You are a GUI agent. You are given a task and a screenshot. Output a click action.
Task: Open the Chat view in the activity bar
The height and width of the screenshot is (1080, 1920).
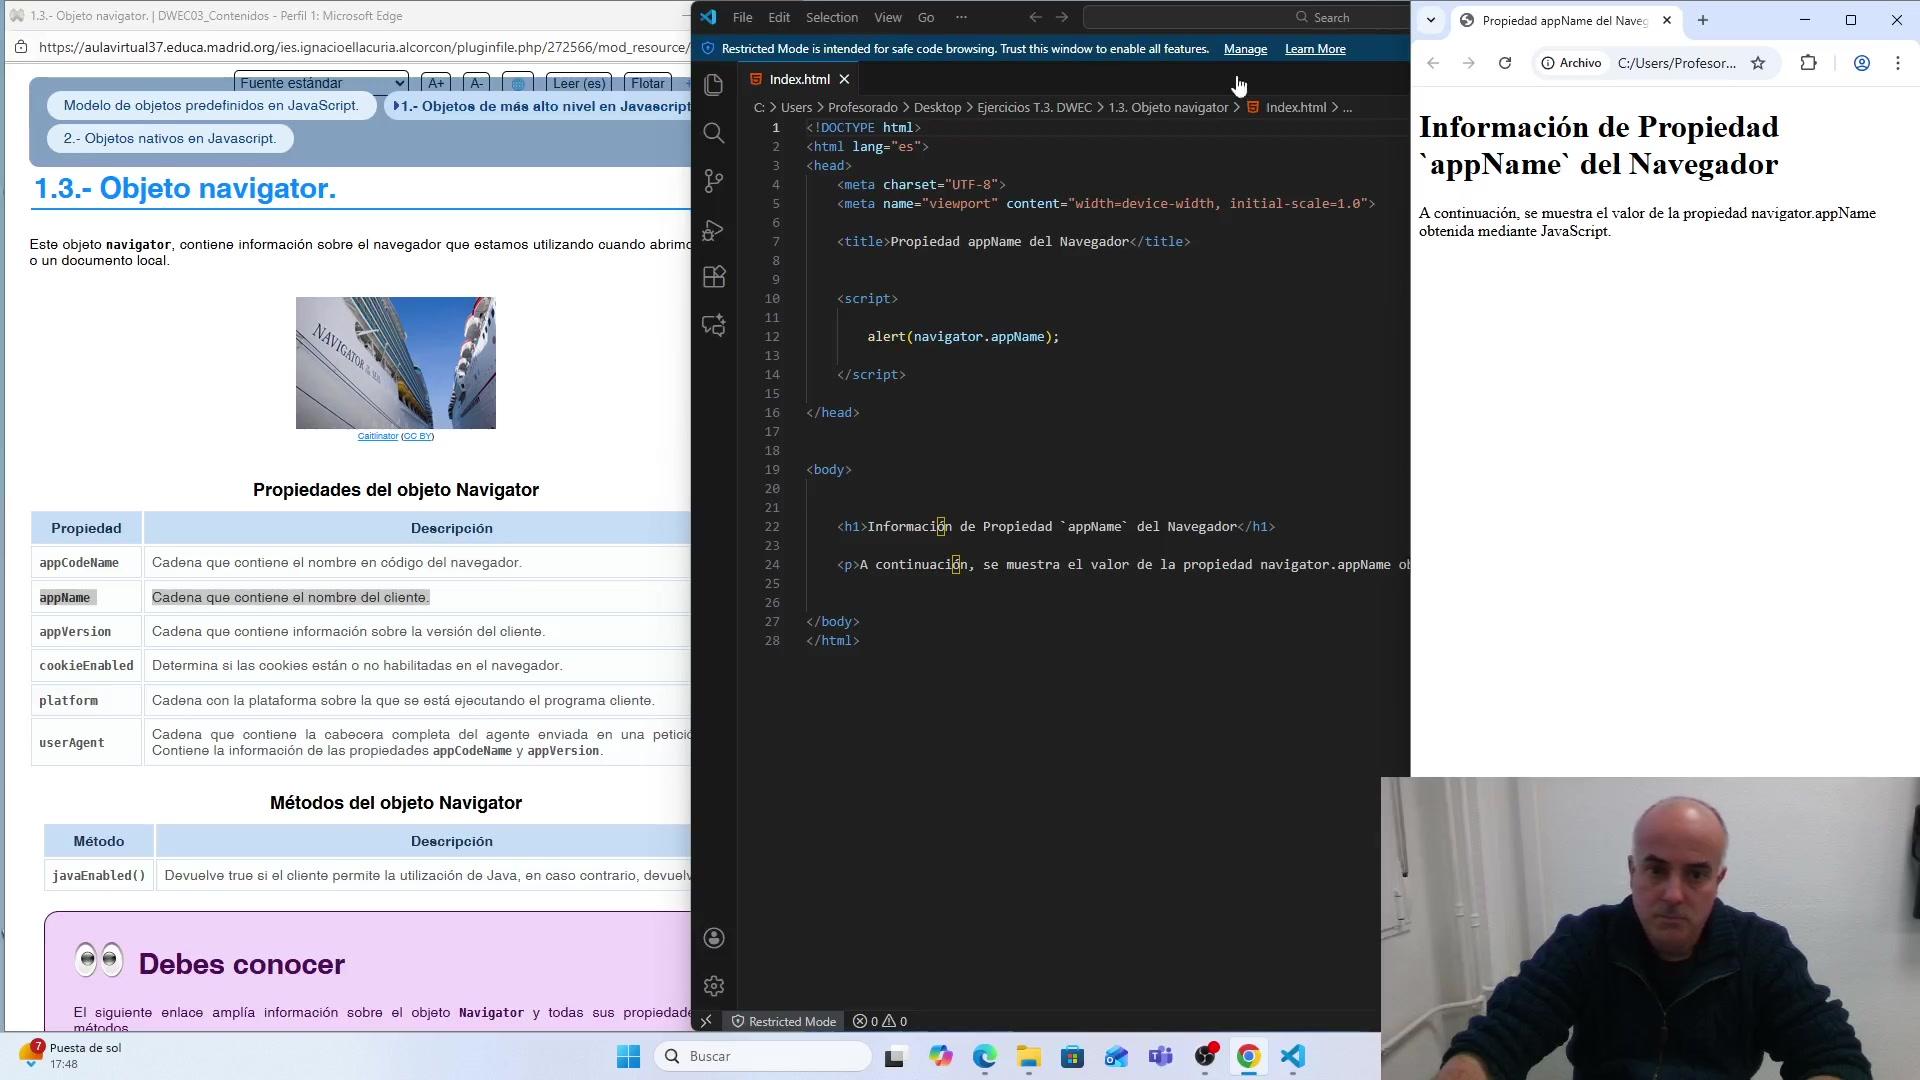pos(714,325)
